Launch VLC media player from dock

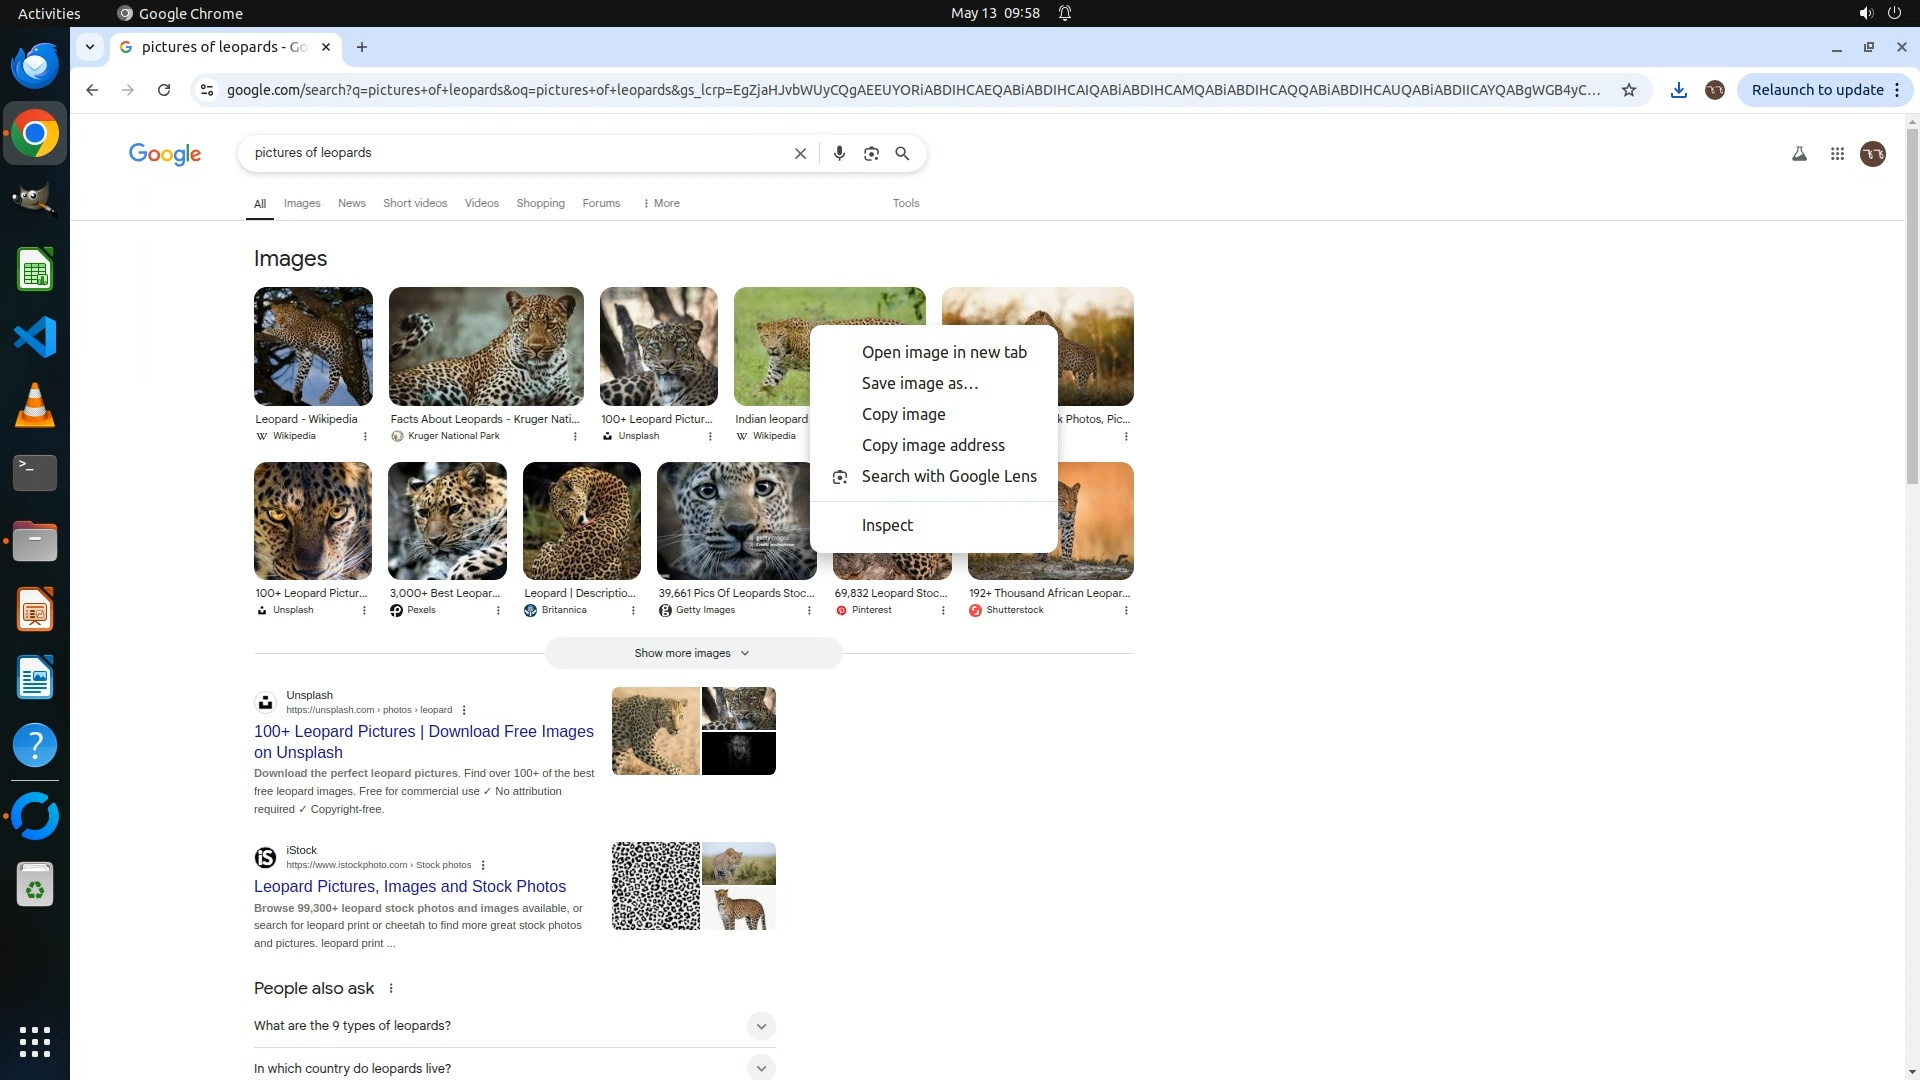35,405
